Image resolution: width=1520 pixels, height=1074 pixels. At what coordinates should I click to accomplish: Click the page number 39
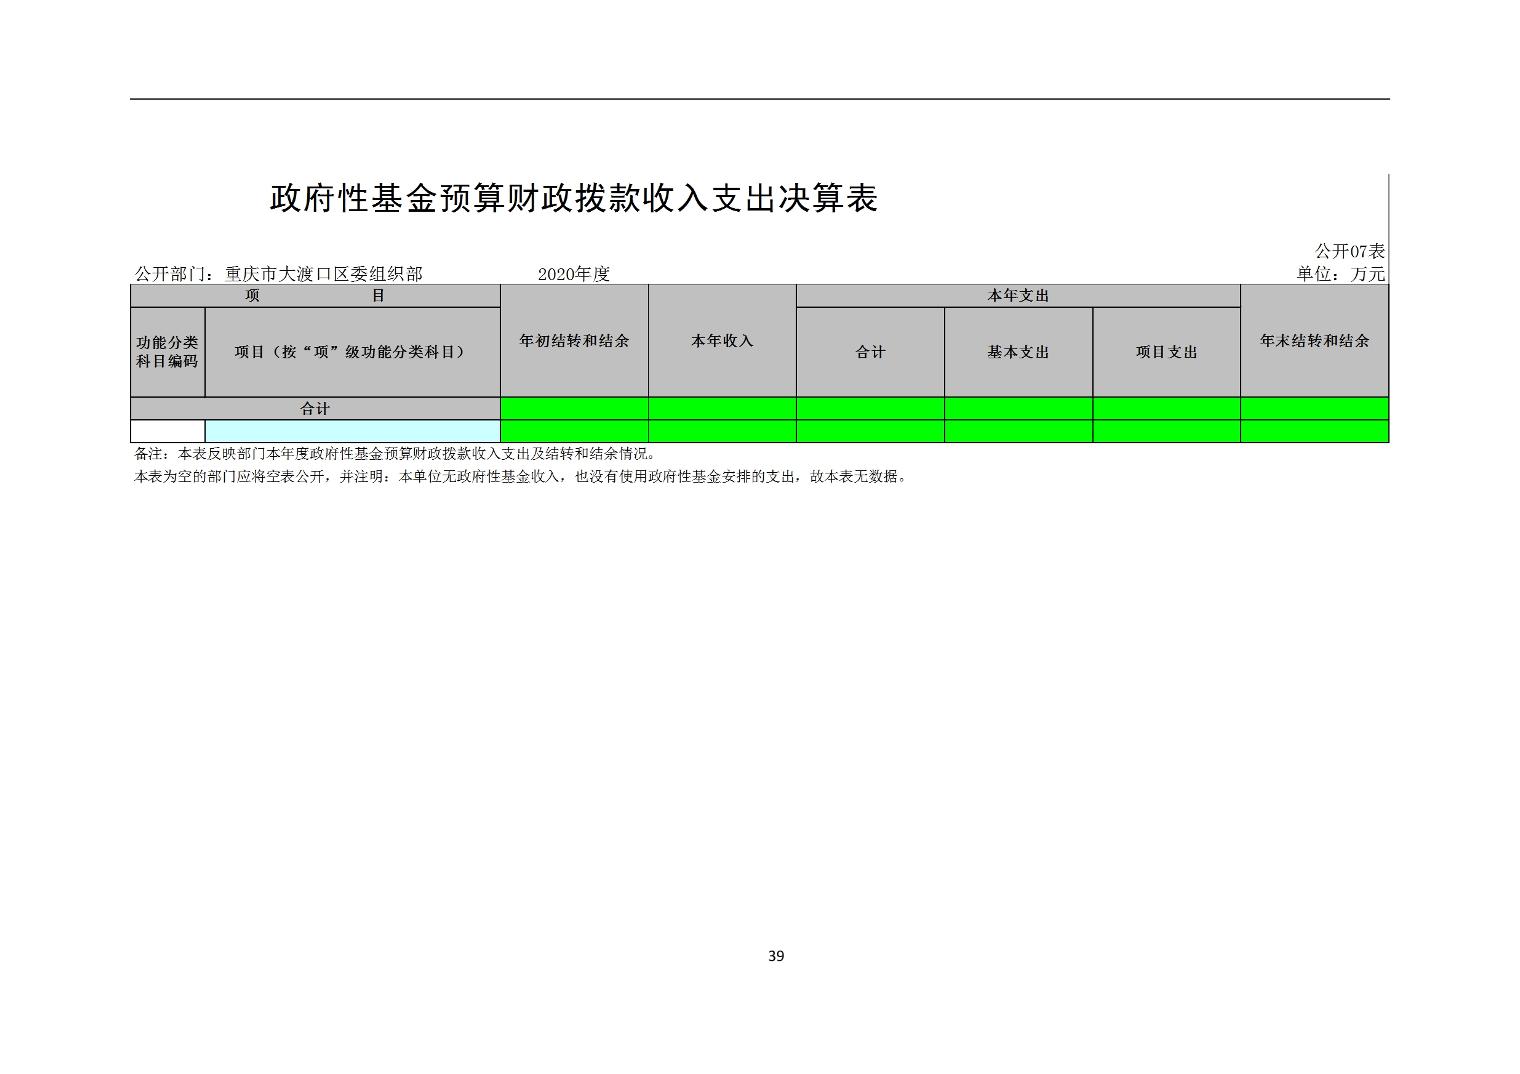coord(776,956)
